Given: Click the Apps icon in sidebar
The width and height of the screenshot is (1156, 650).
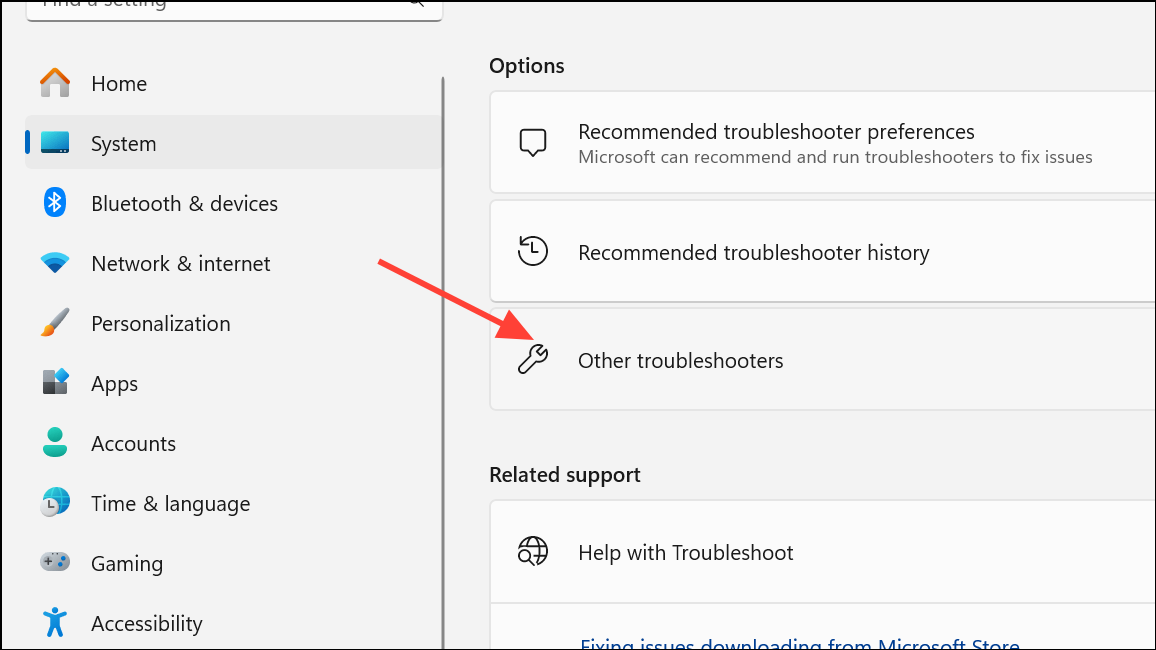Looking at the screenshot, I should (55, 383).
